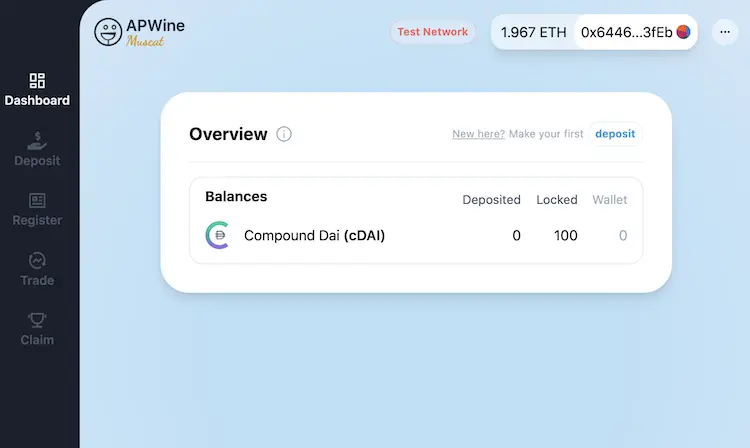
Task: Follow the "New here?" link
Action: 478,134
